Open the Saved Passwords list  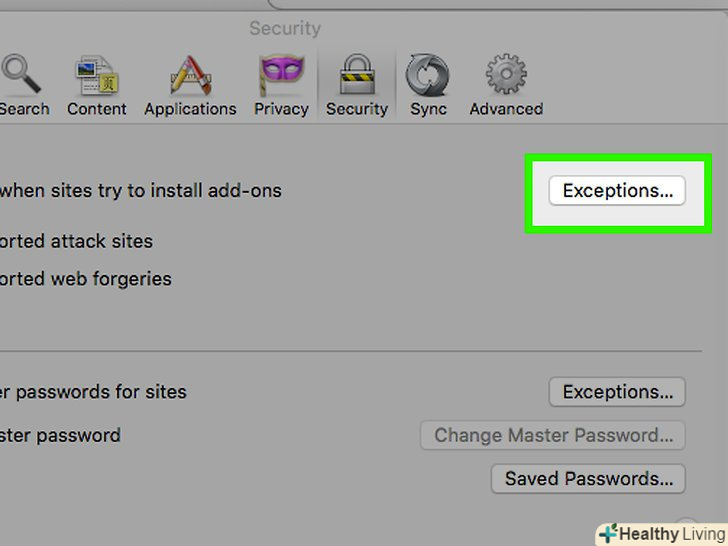(x=588, y=479)
